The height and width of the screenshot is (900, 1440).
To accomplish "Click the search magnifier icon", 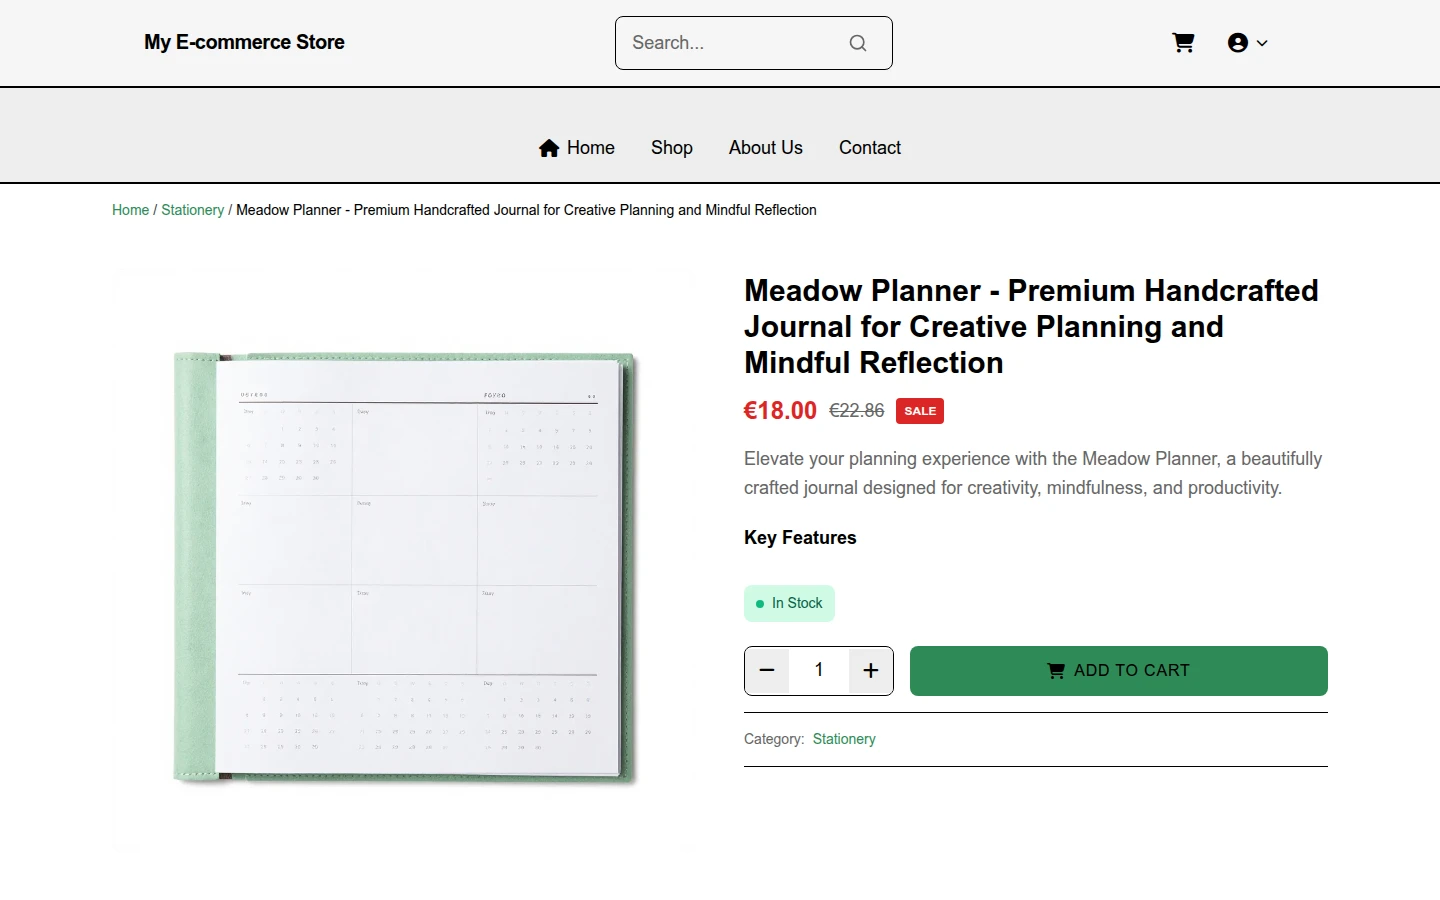I will pos(858,43).
